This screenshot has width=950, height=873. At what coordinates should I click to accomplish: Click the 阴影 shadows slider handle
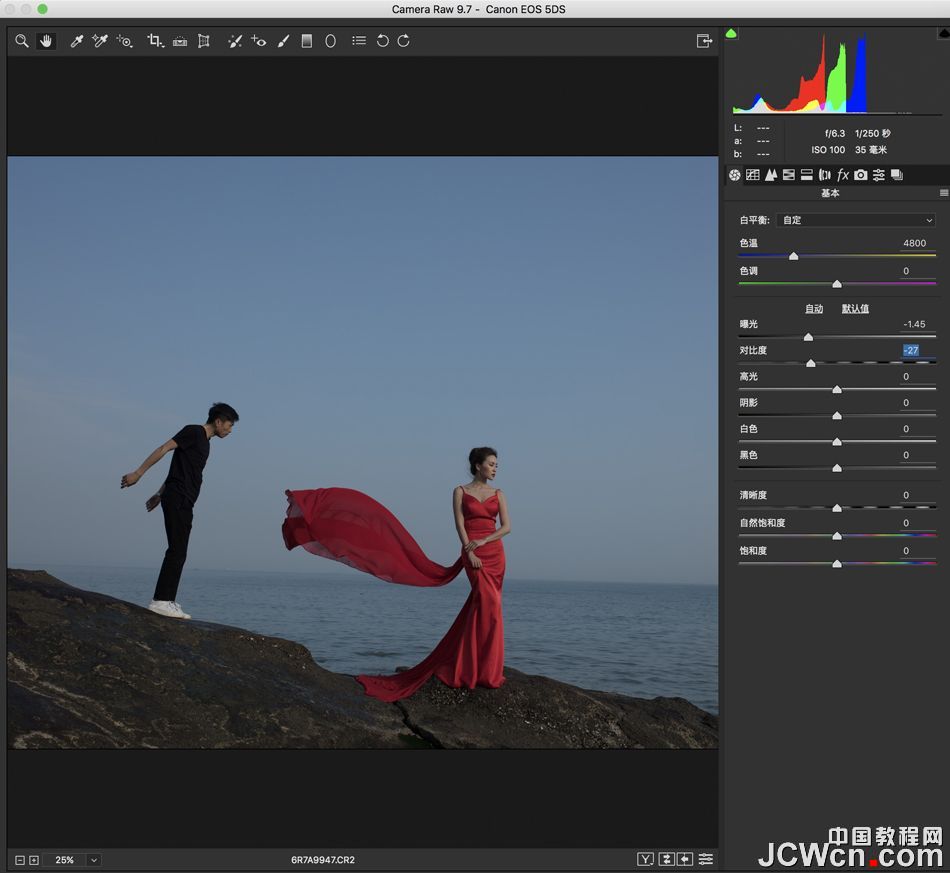(x=837, y=416)
